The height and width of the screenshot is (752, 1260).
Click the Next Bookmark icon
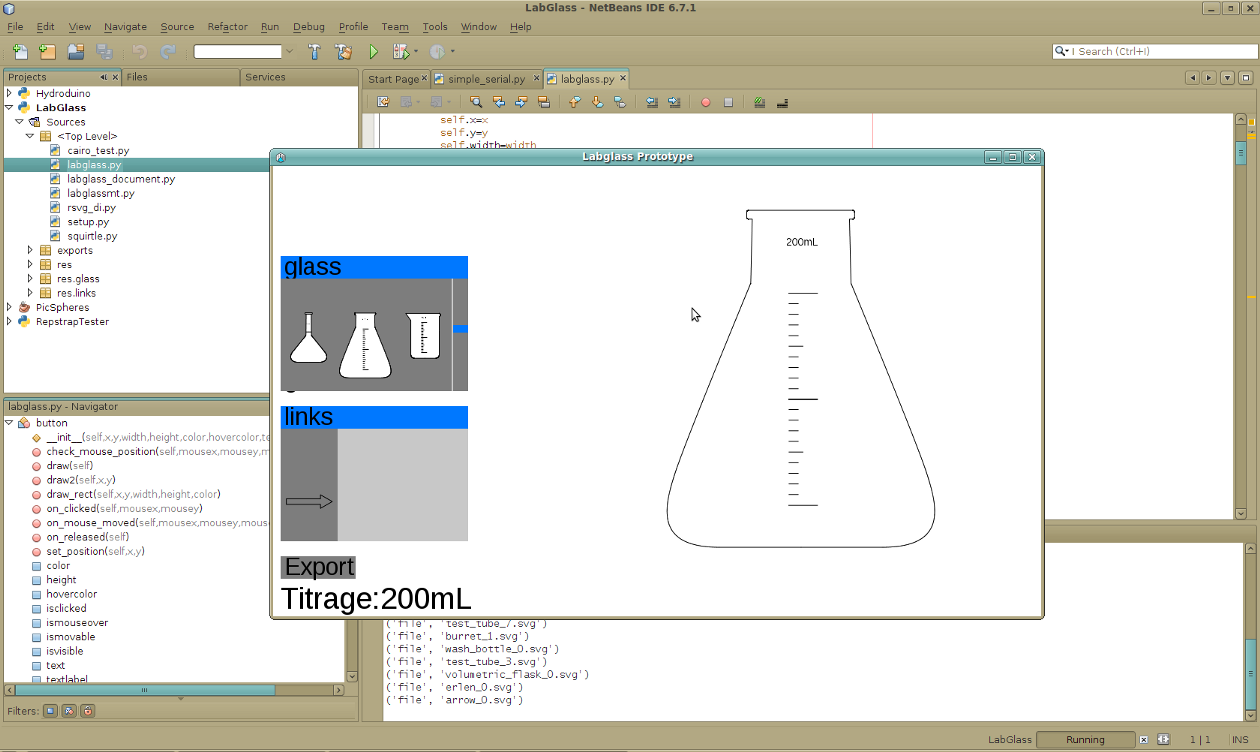(598, 102)
